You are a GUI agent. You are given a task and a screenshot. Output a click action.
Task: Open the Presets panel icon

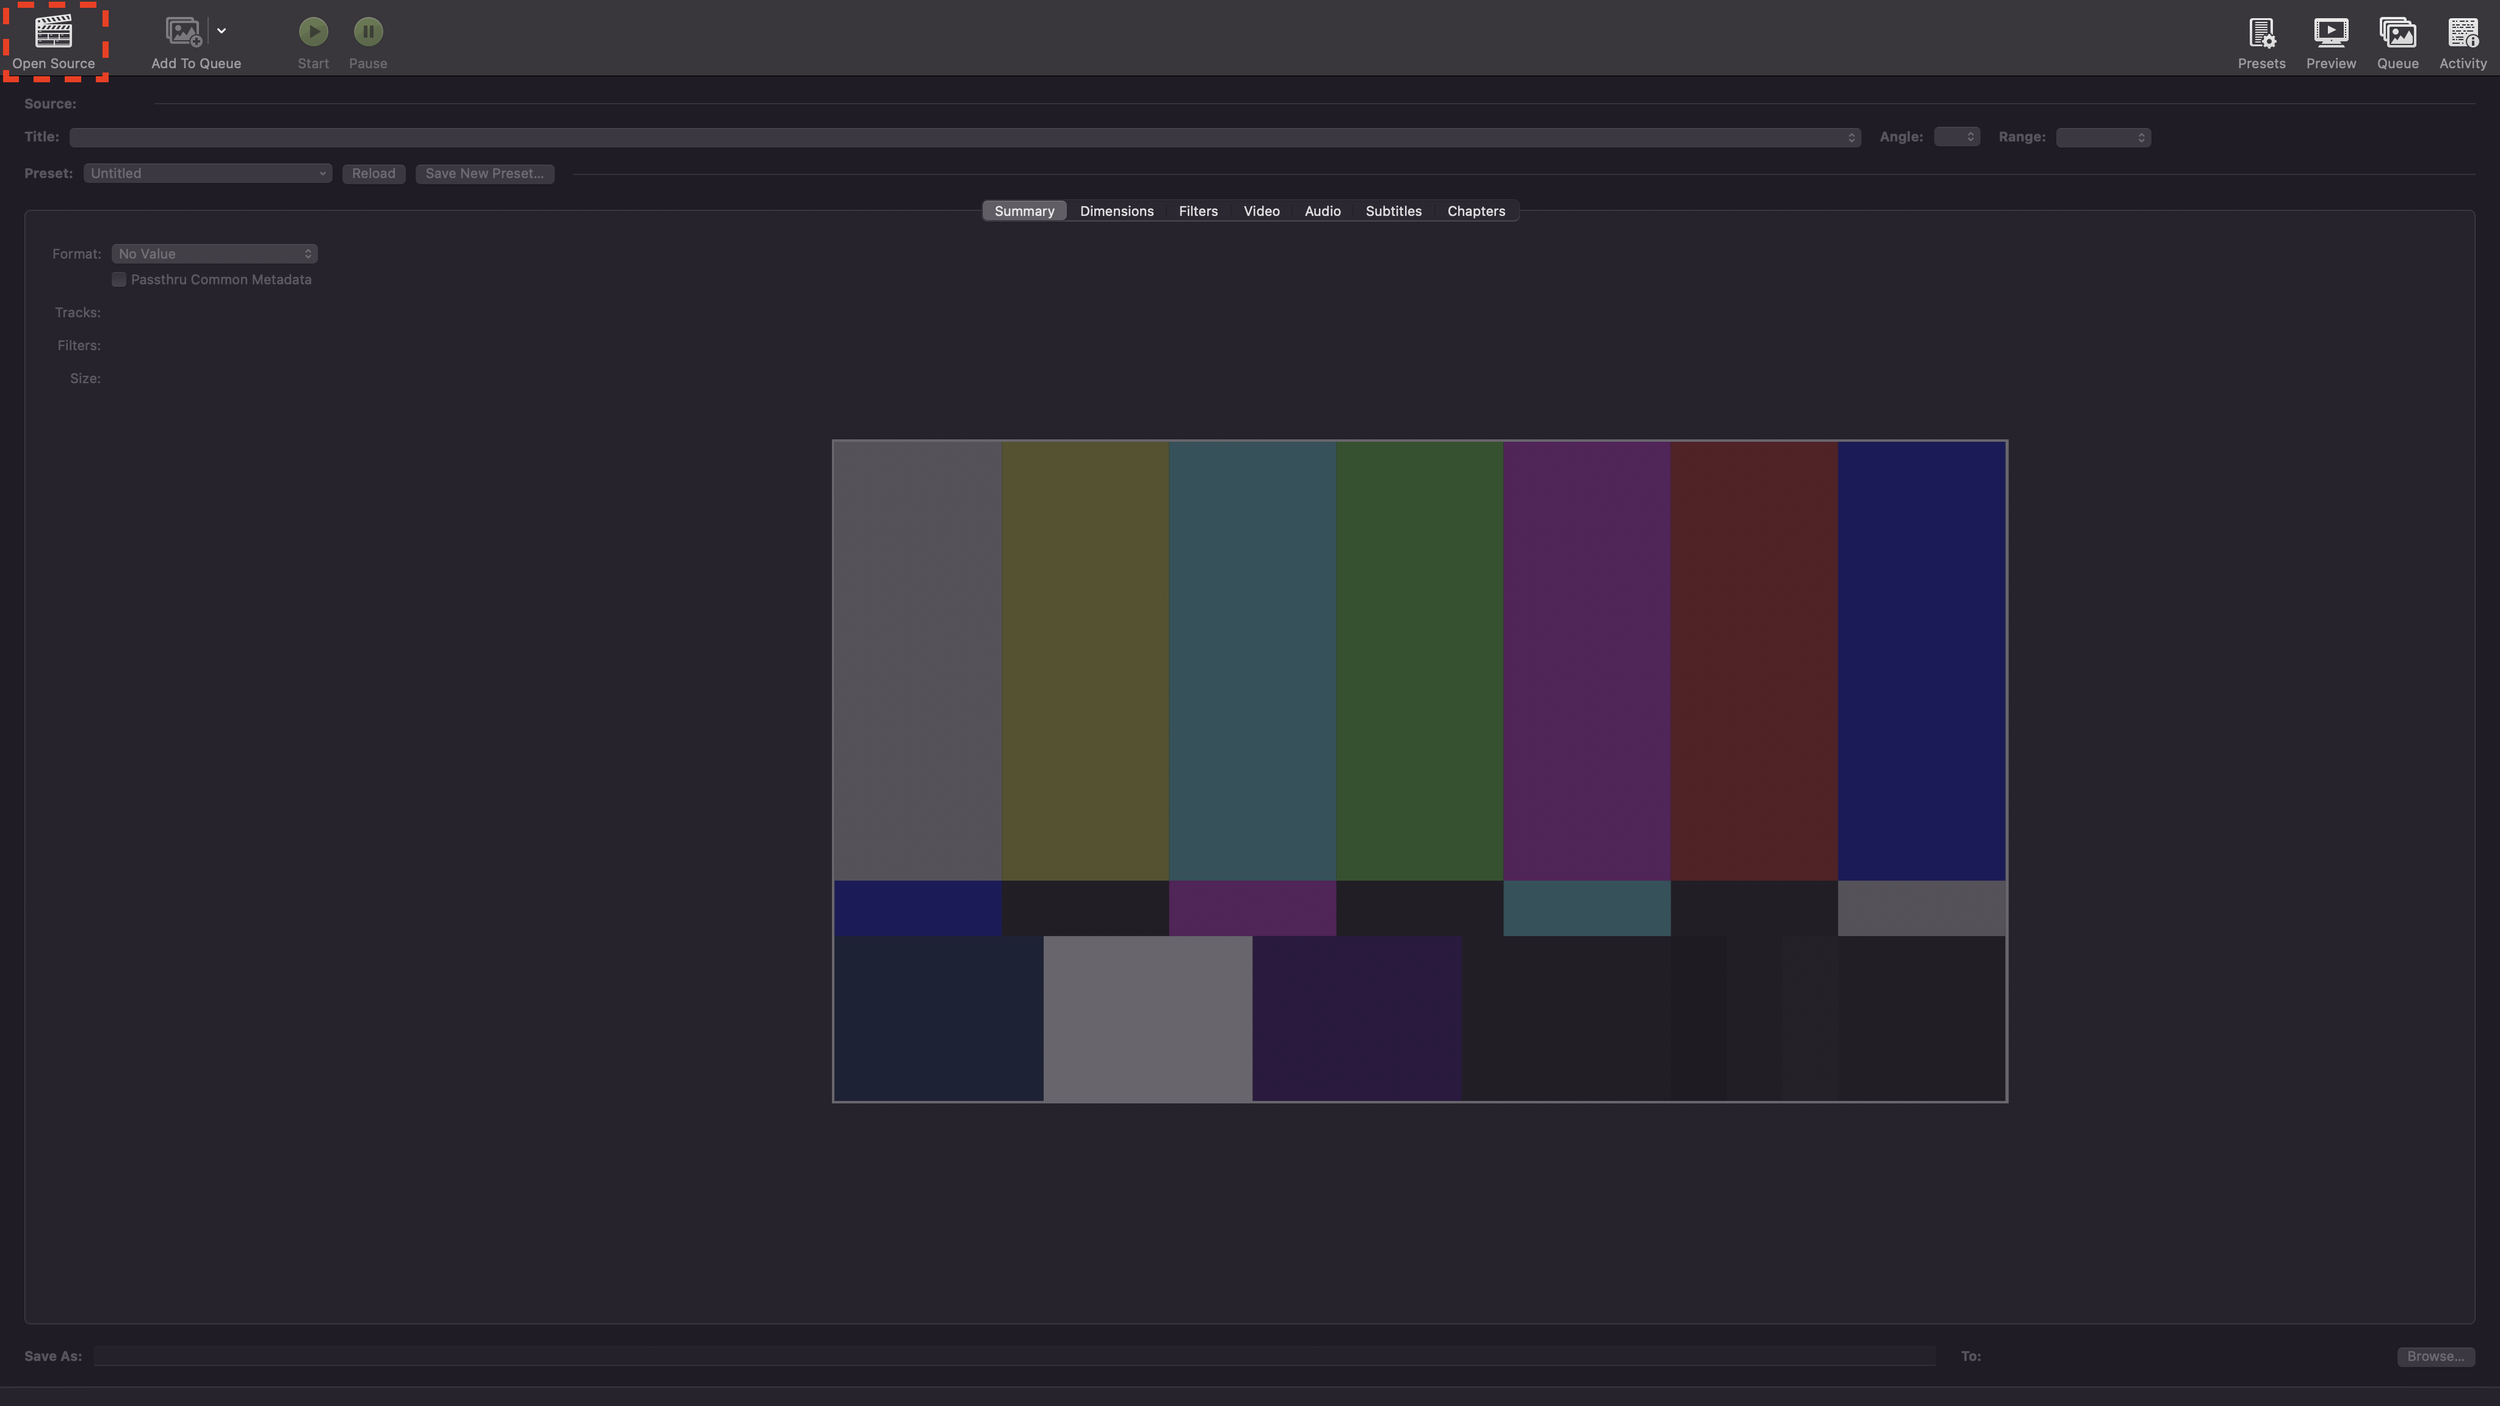point(2261,33)
